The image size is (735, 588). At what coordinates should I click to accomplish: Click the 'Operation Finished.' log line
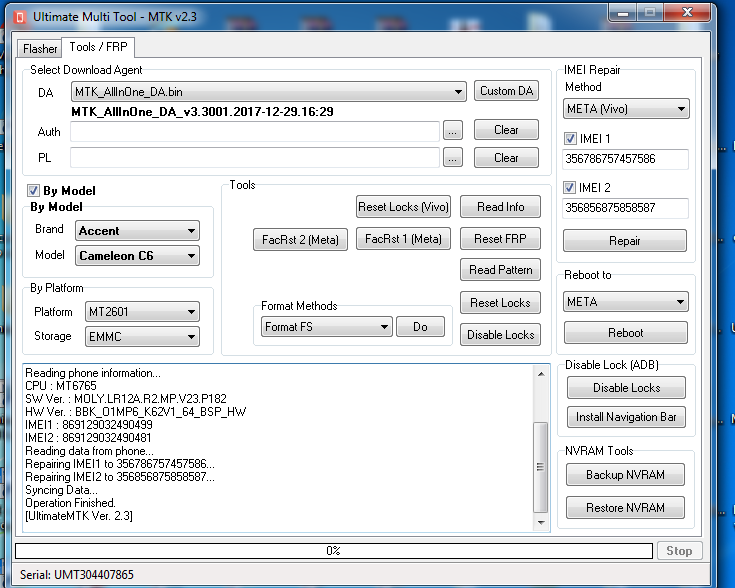(x=70, y=503)
